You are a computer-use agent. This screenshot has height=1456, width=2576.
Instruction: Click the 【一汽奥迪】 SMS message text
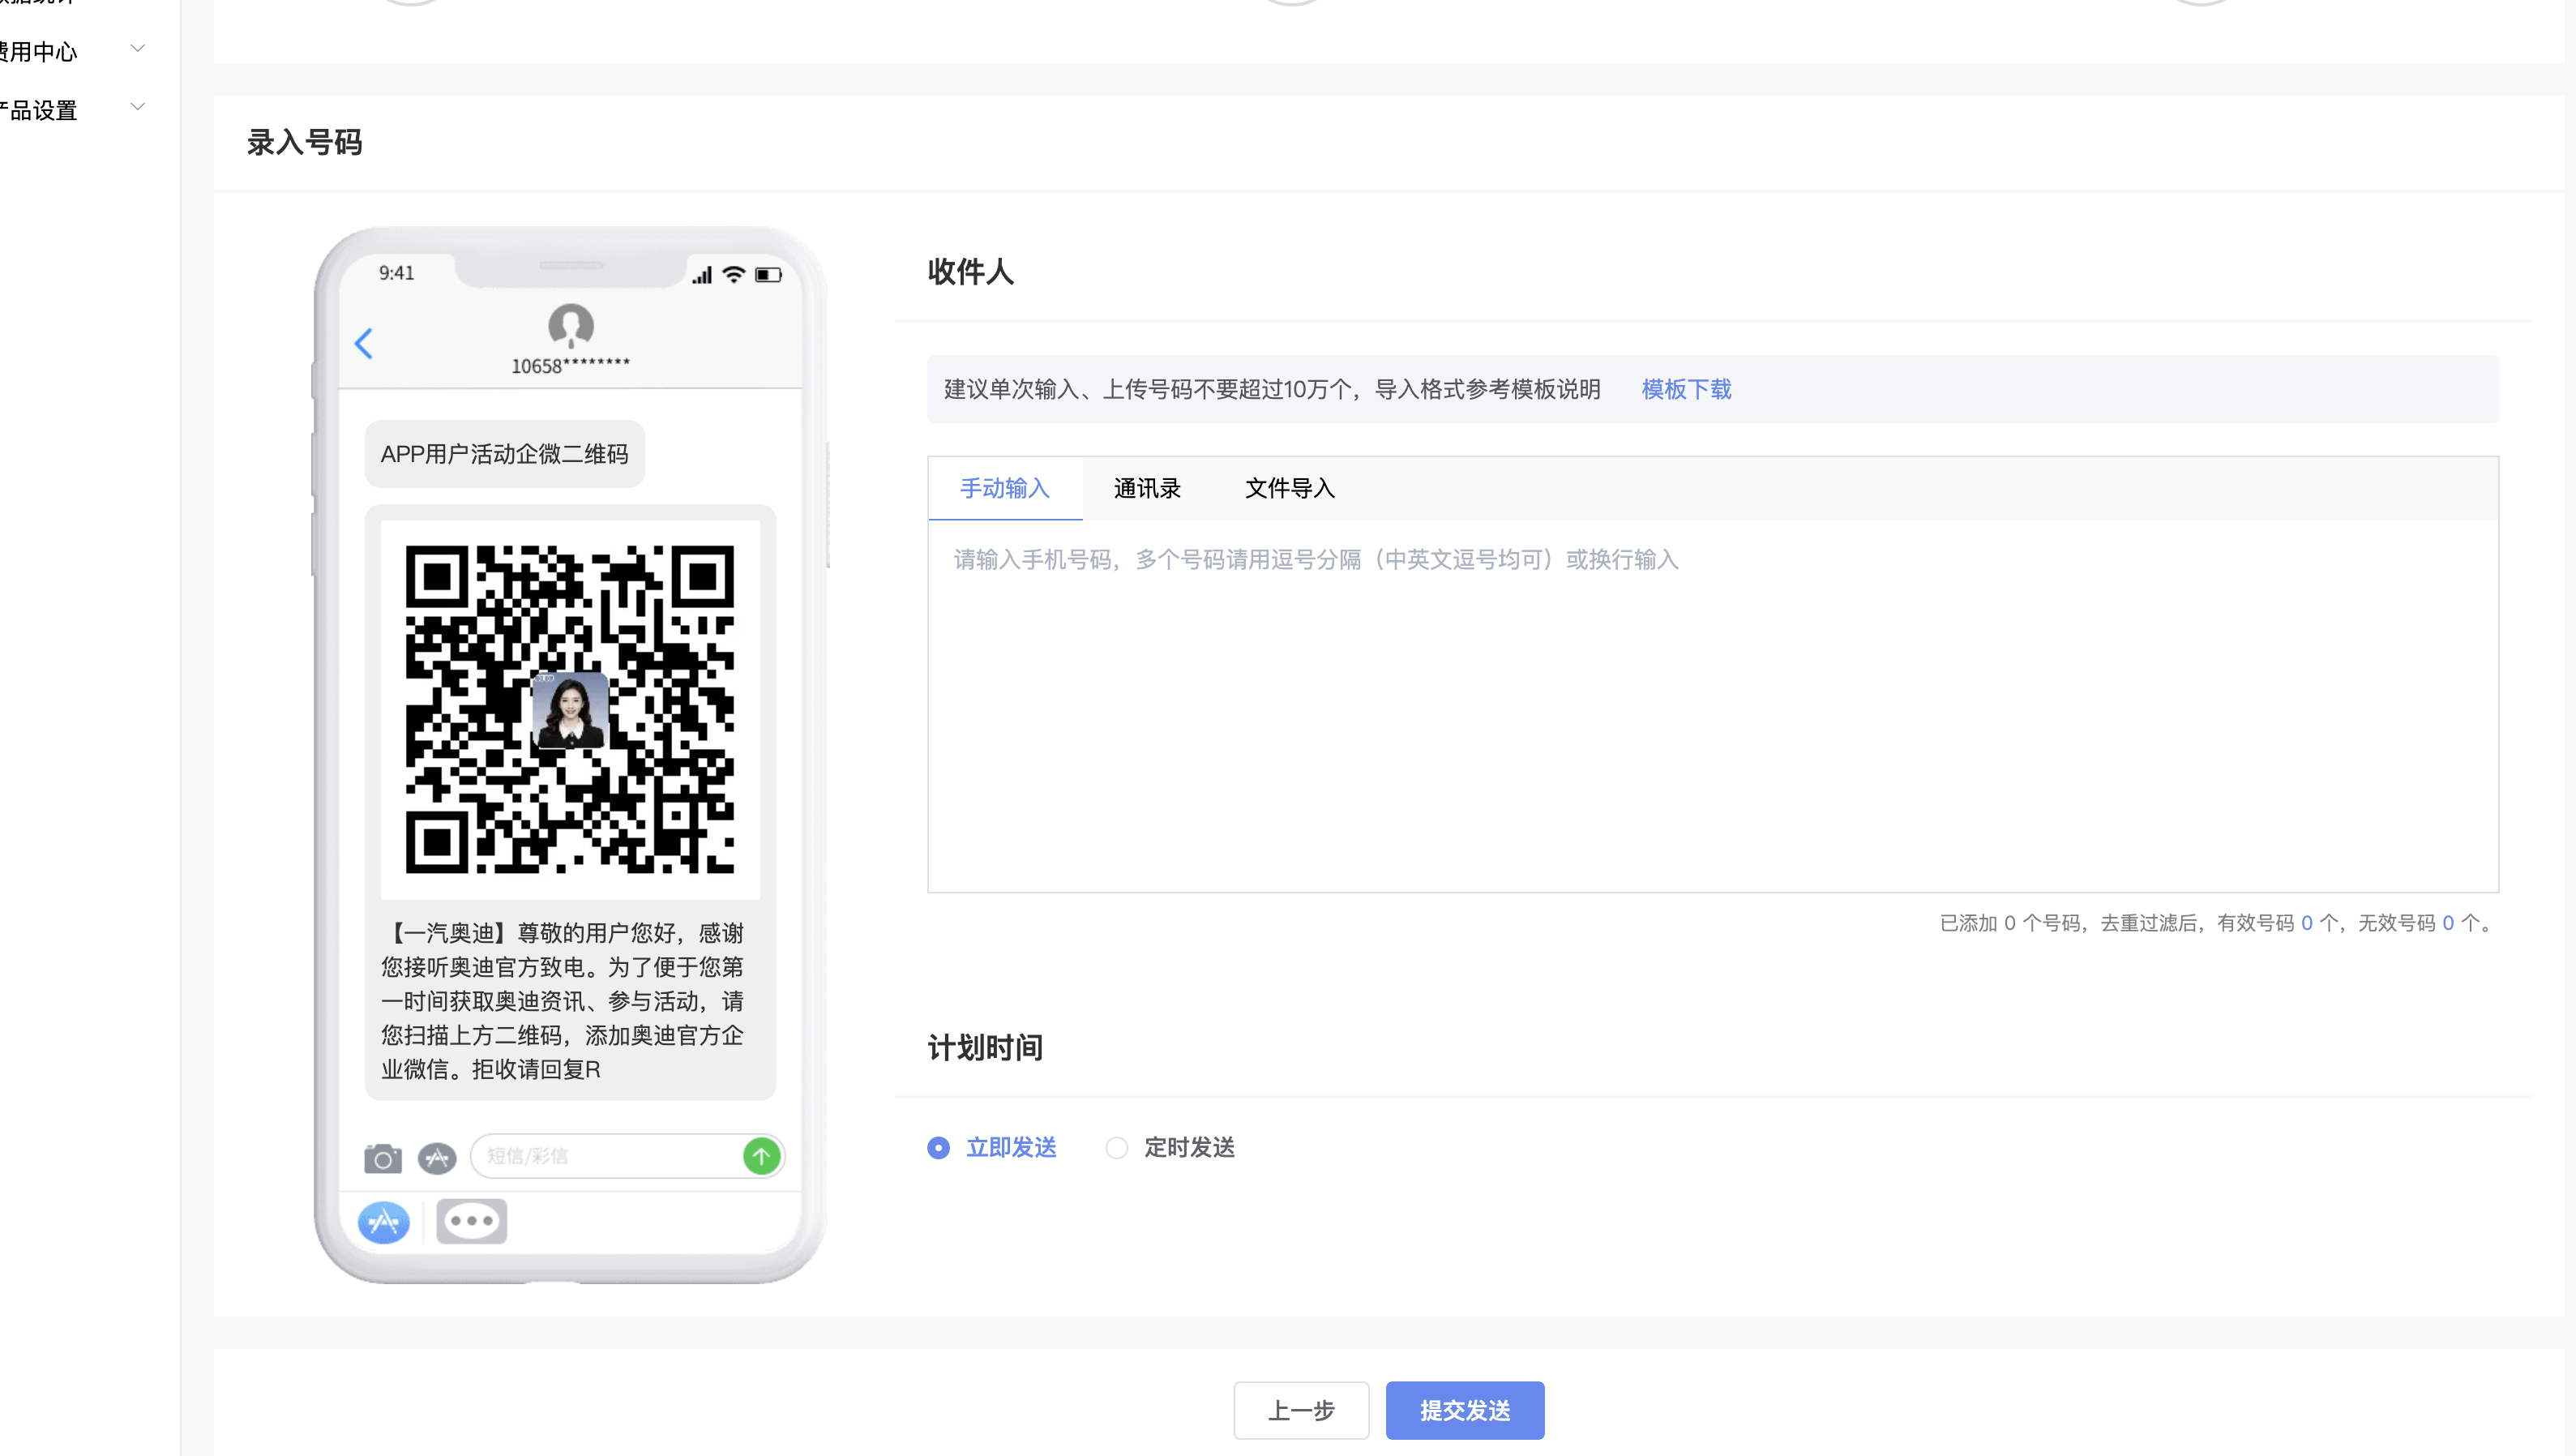point(563,1001)
